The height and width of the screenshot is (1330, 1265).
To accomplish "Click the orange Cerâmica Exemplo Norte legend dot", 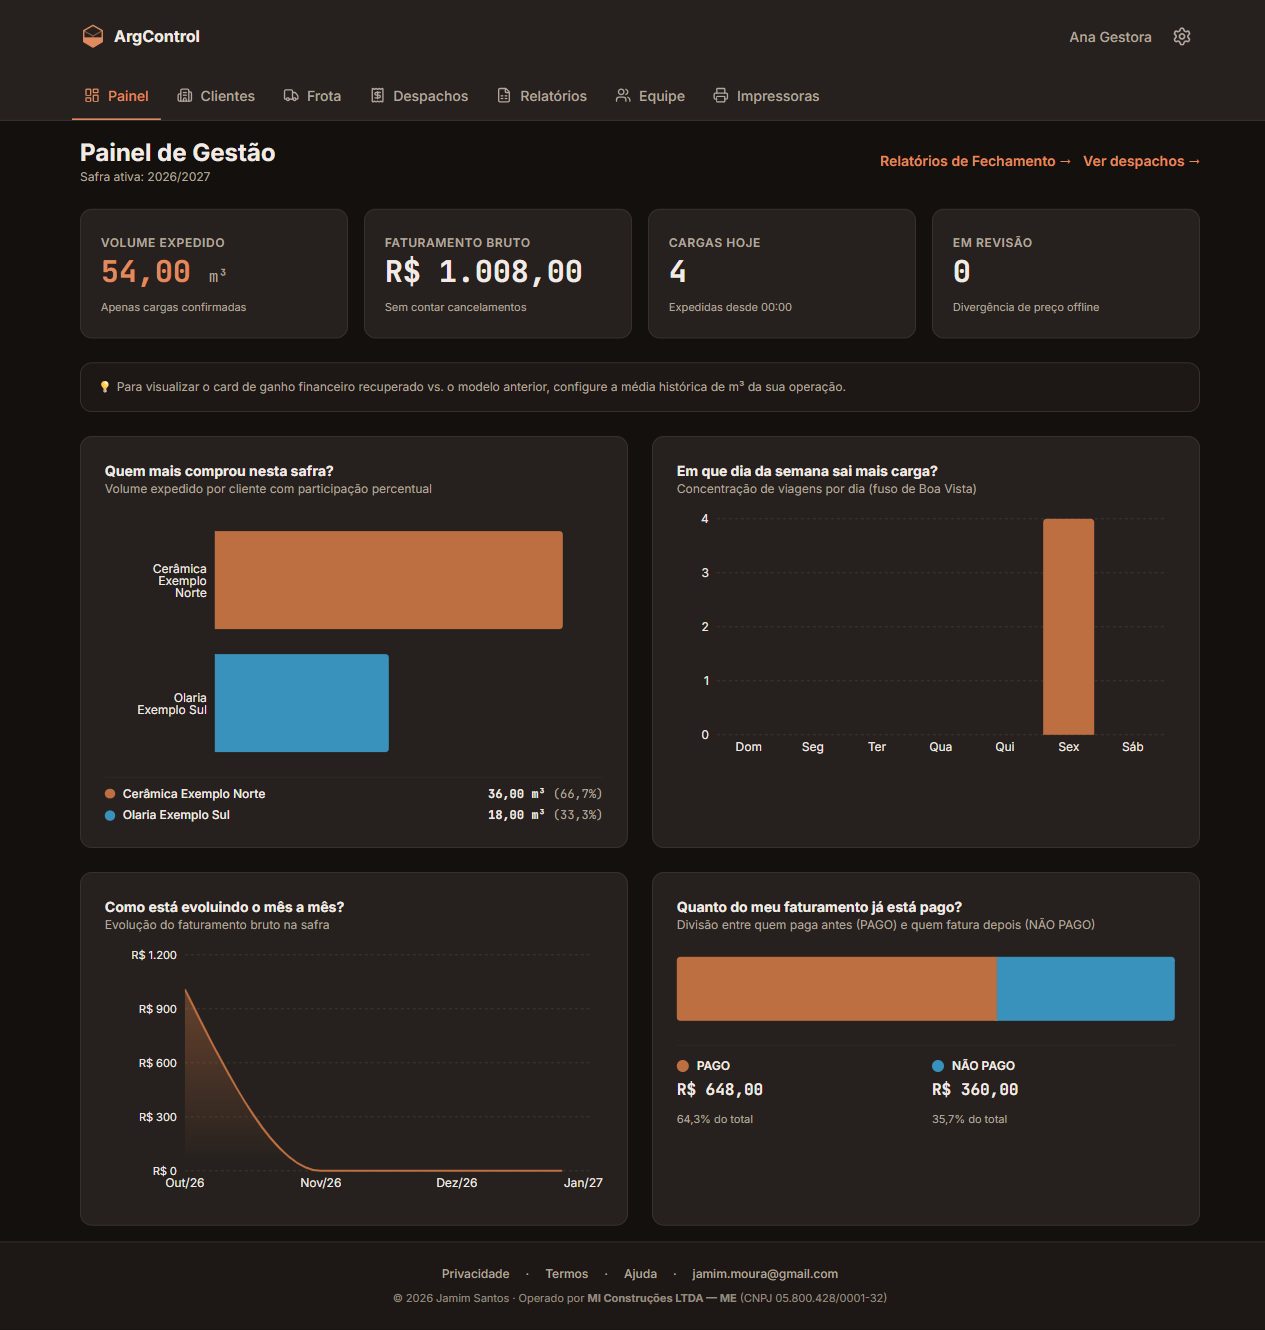I will 110,794.
